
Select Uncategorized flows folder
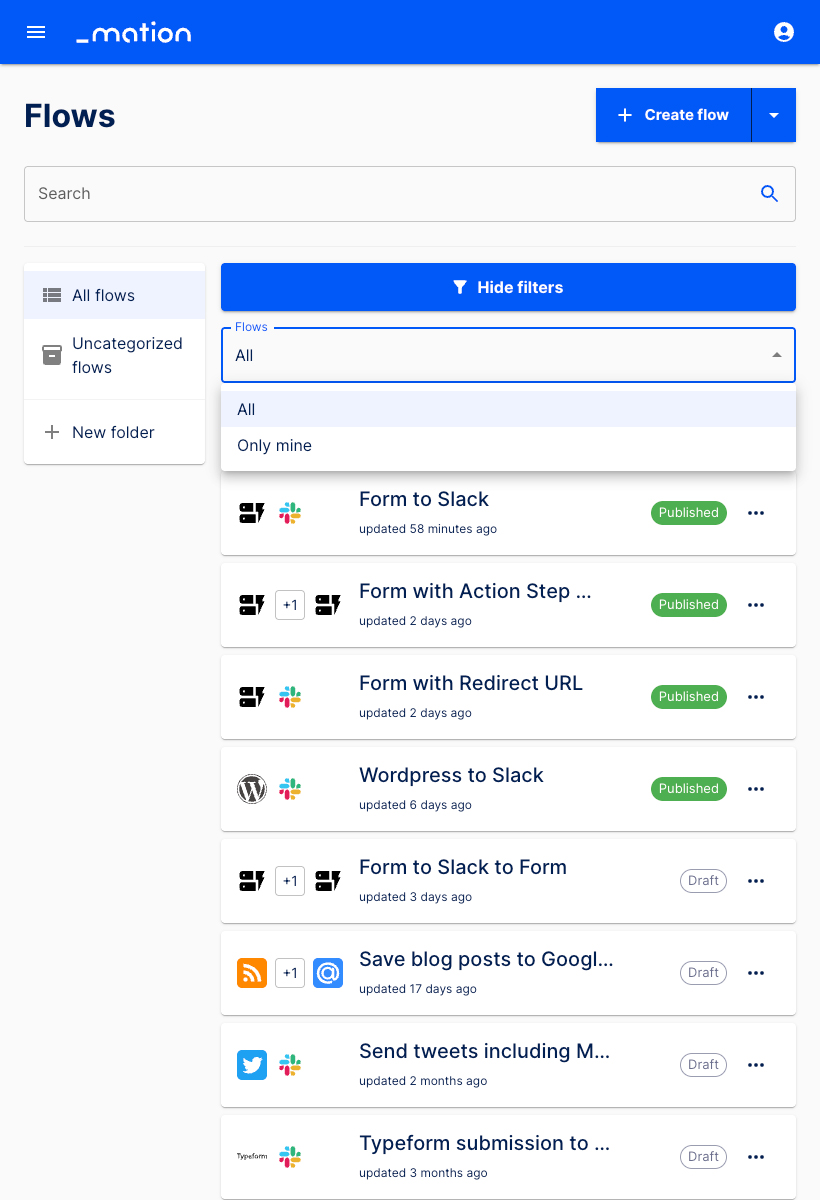click(x=126, y=355)
